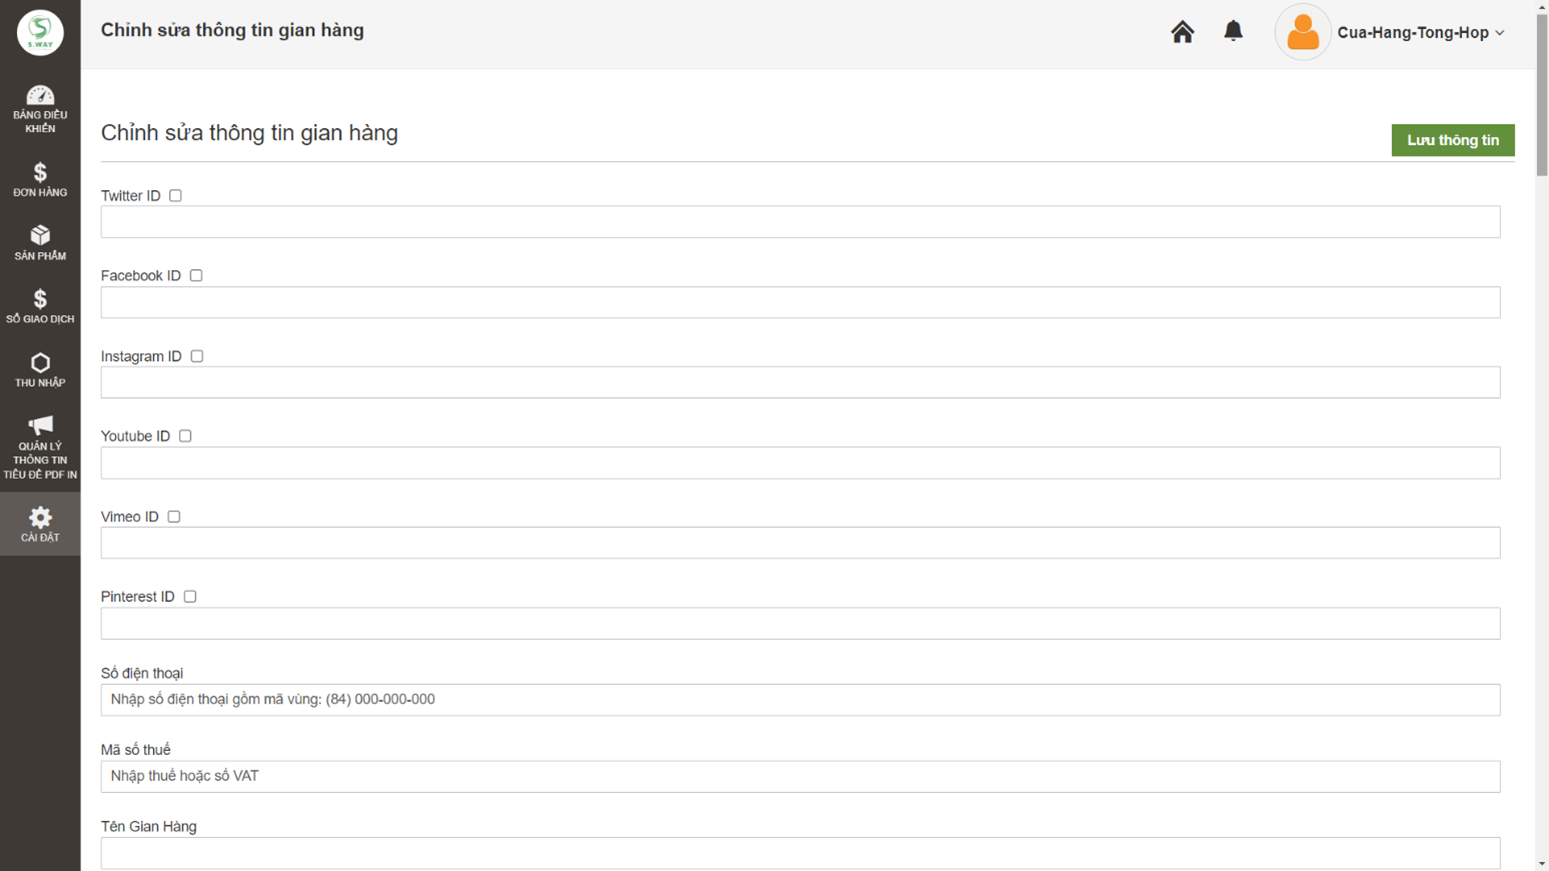
Task: Click the Lưu thông tin button
Action: point(1452,140)
